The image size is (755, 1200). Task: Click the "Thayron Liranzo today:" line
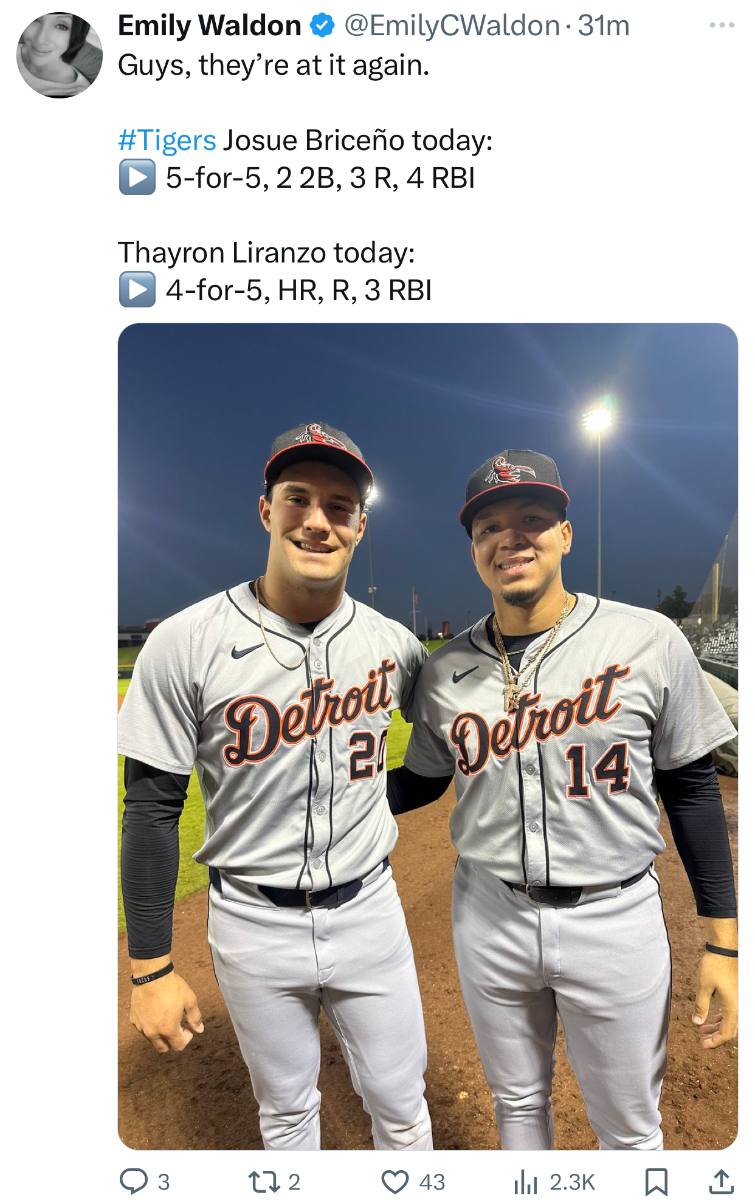point(266,252)
